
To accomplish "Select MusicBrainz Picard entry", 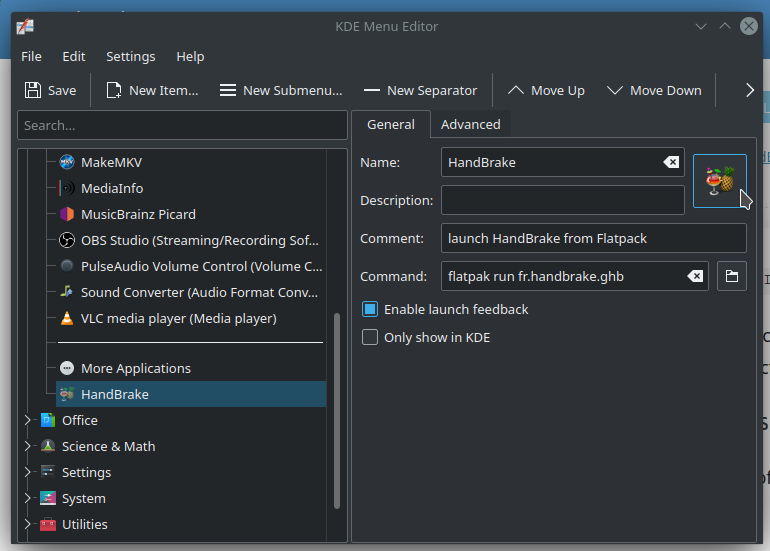I will (x=138, y=214).
